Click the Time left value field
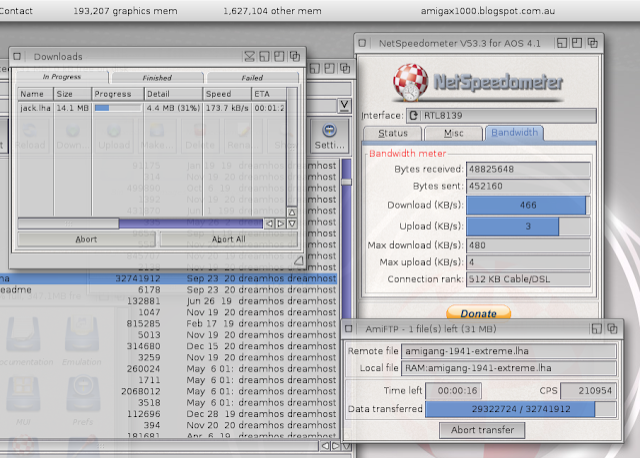Screen dimensions: 640x458 coord(453,391)
